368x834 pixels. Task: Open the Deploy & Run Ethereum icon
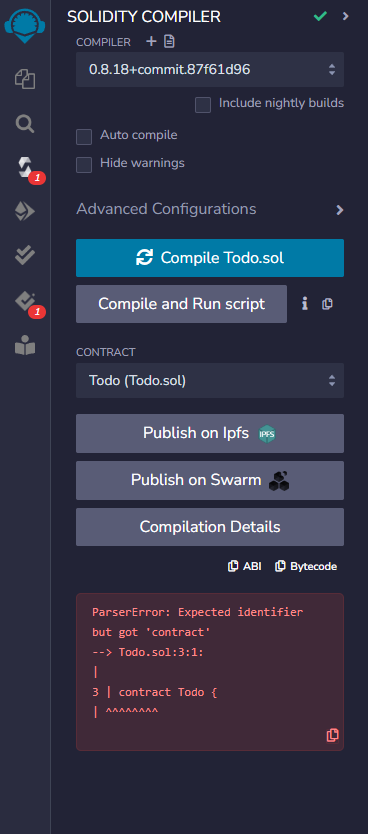point(25,212)
